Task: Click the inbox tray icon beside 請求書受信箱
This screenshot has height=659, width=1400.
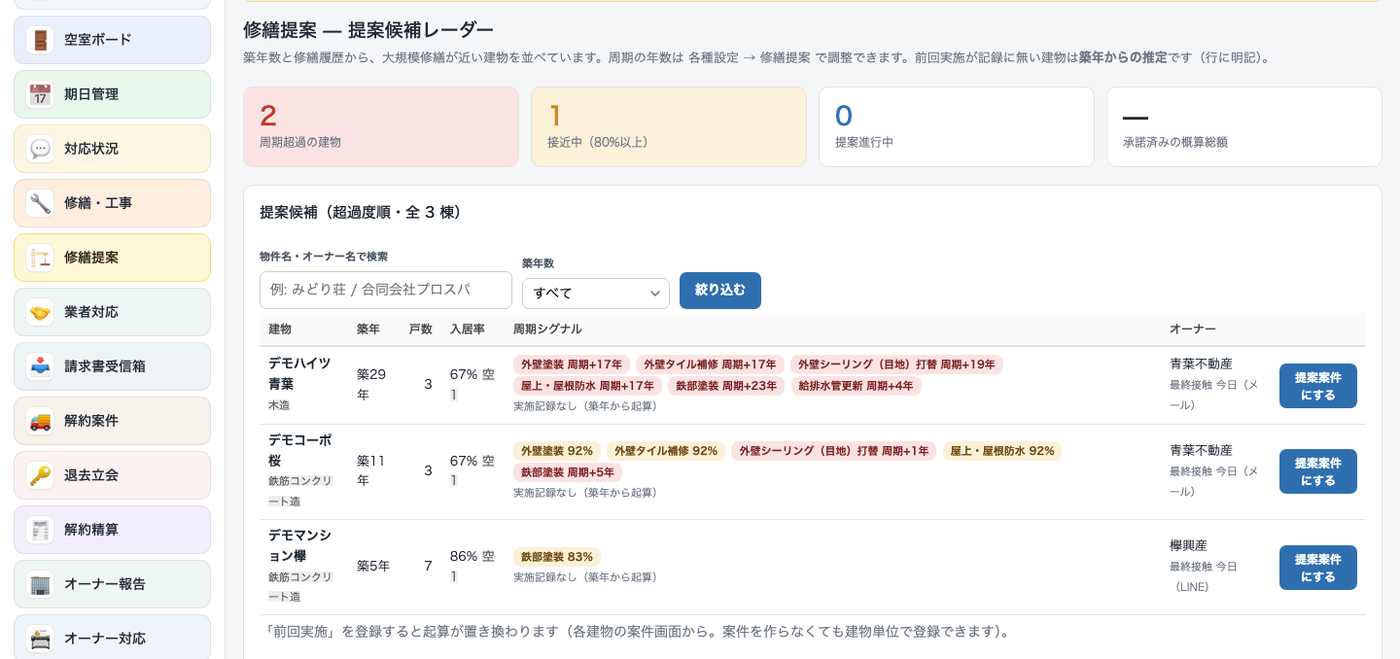Action: tap(40, 366)
